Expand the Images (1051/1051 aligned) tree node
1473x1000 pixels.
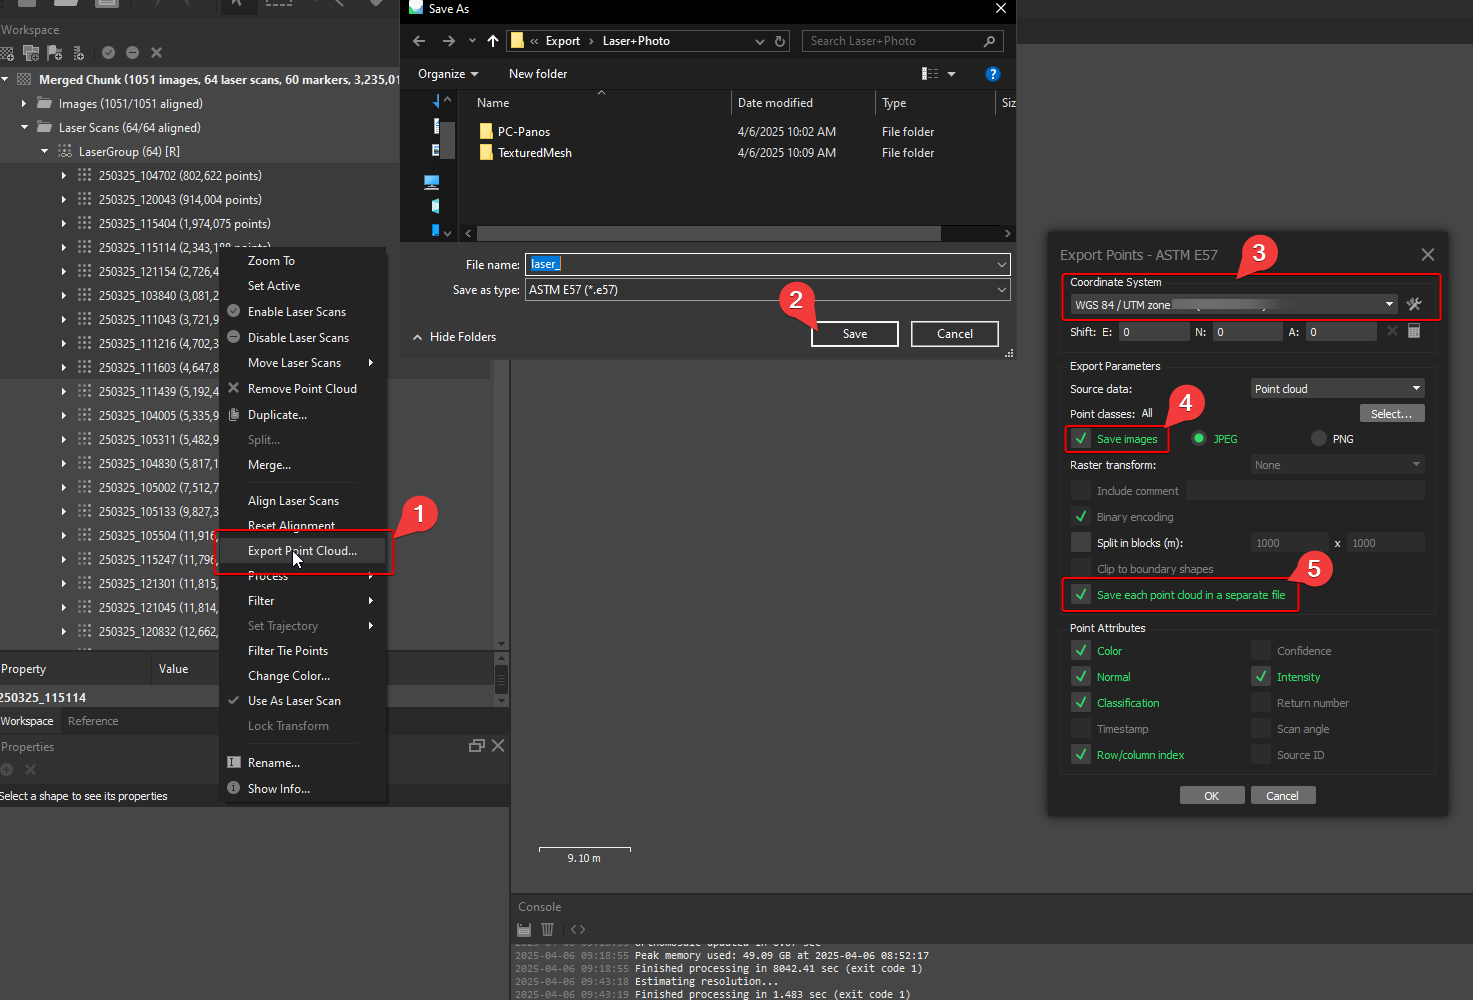(24, 103)
